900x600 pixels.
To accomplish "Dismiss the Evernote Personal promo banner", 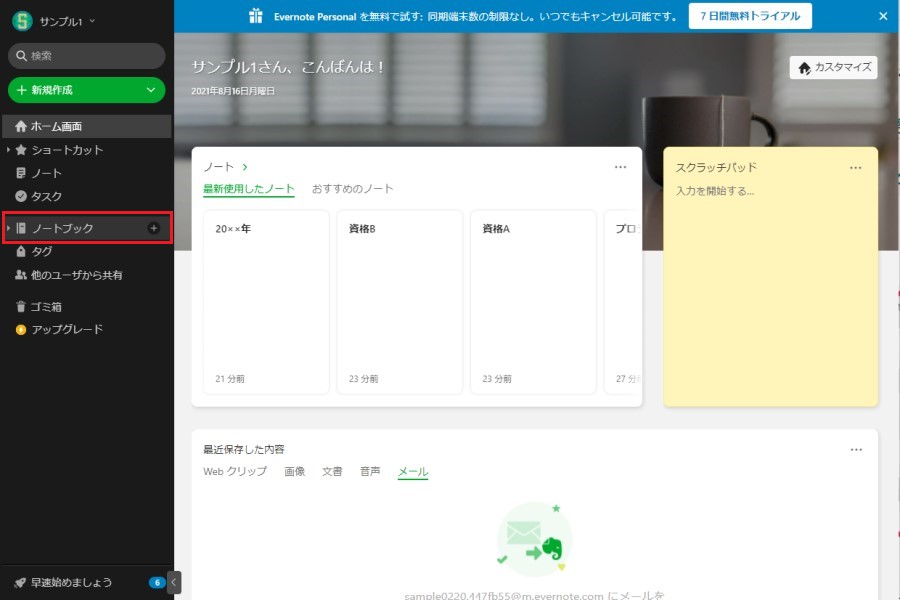I will [x=883, y=16].
